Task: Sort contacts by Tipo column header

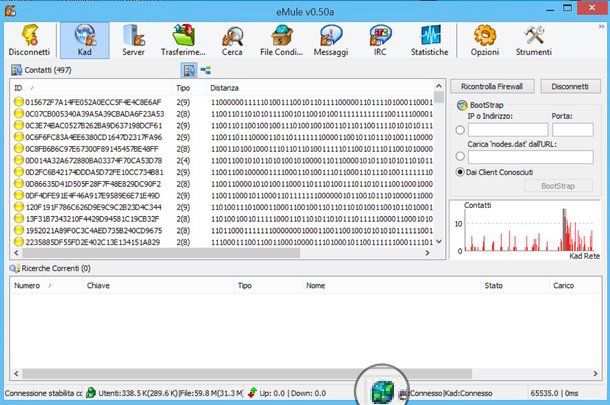Action: [189, 88]
